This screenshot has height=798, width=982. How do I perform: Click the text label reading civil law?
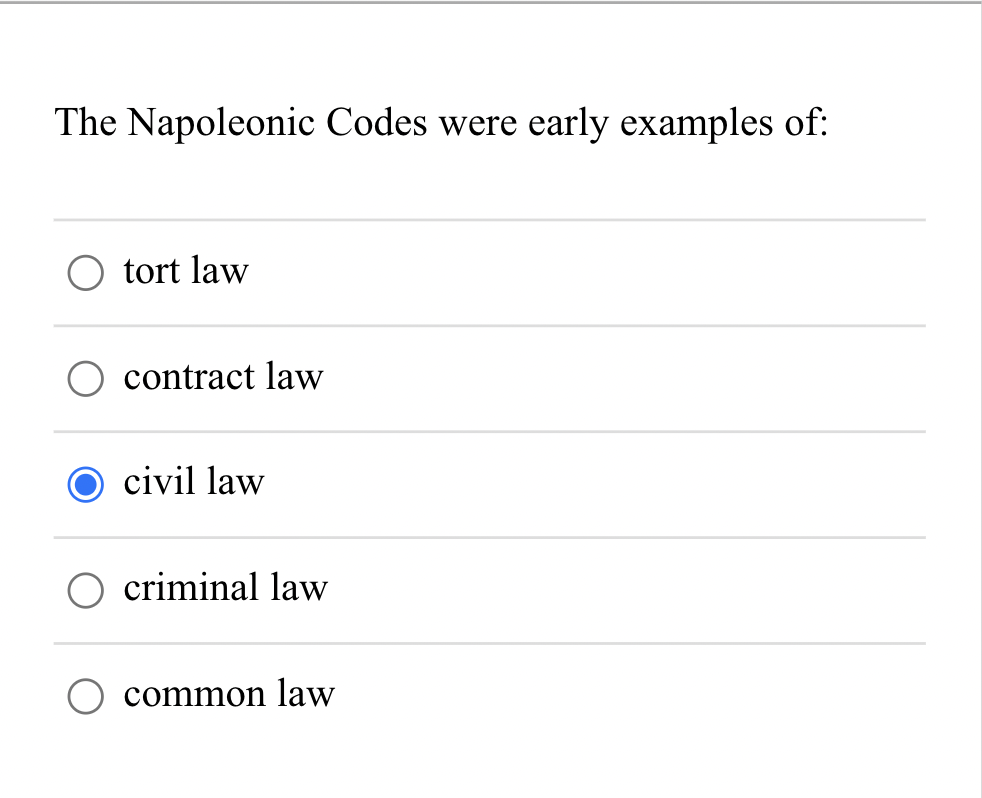point(193,483)
